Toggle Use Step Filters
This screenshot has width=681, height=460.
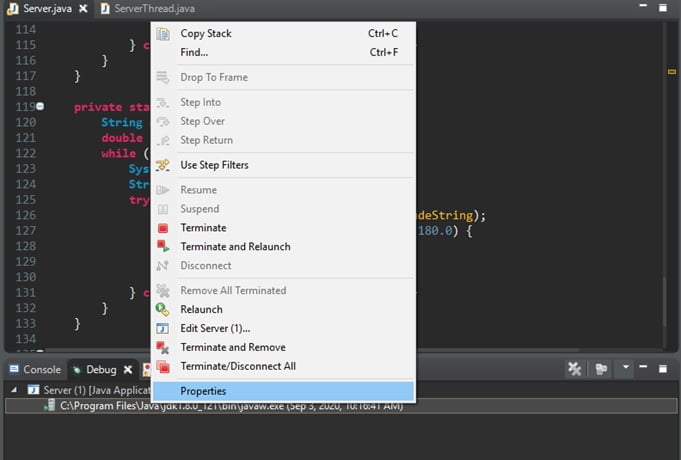[x=283, y=165]
